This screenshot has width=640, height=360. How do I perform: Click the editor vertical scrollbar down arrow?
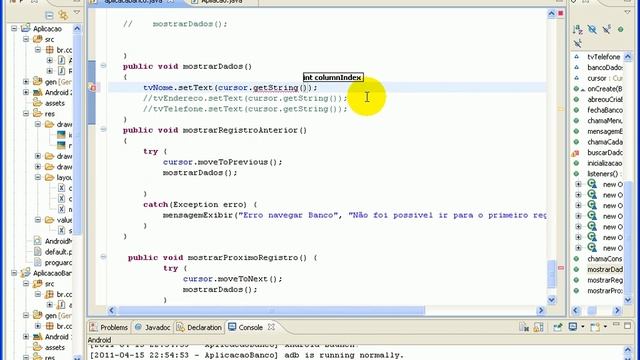(x=551, y=300)
